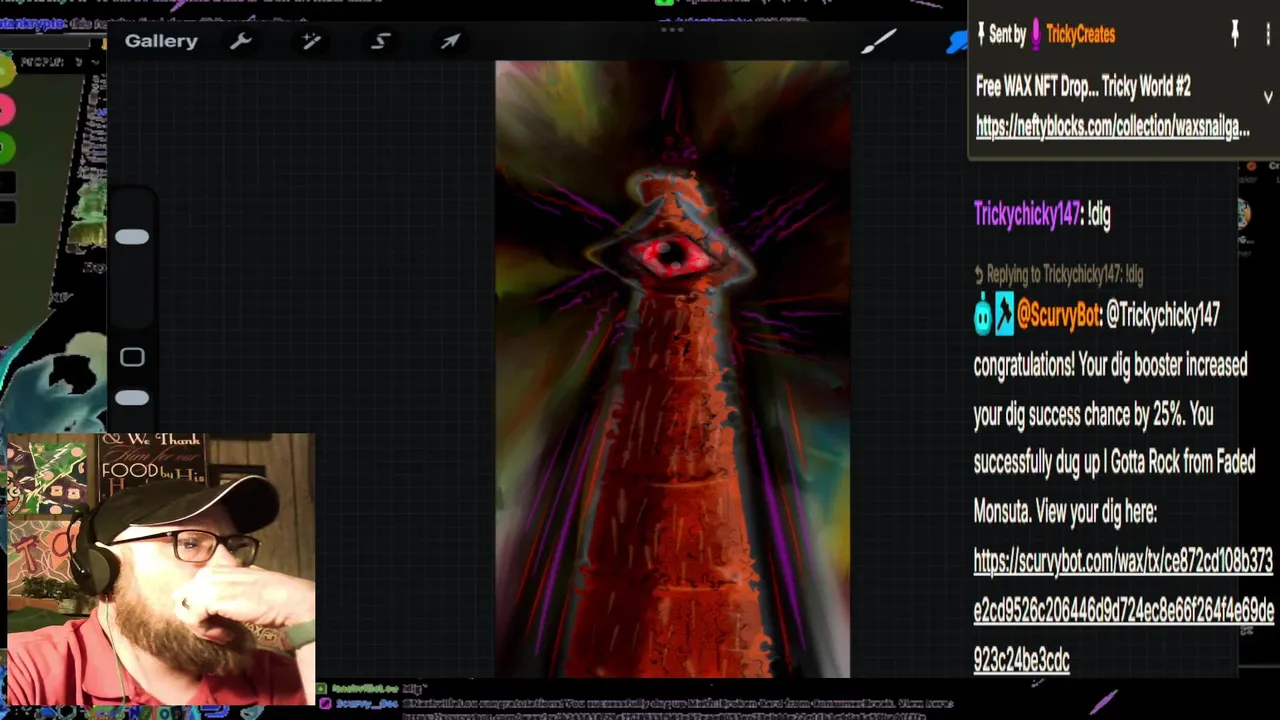Select the Paint brush tool
The image size is (1280, 720).
[x=879, y=41]
